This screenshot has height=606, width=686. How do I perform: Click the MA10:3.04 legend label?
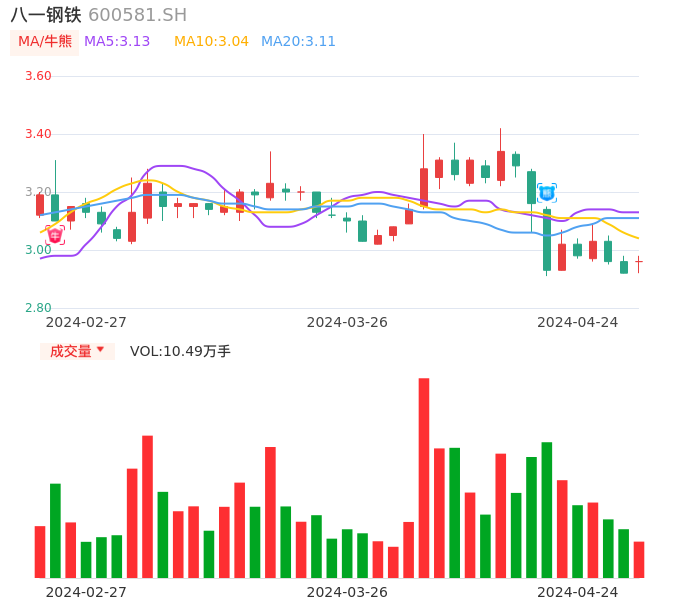pyautogui.click(x=211, y=42)
